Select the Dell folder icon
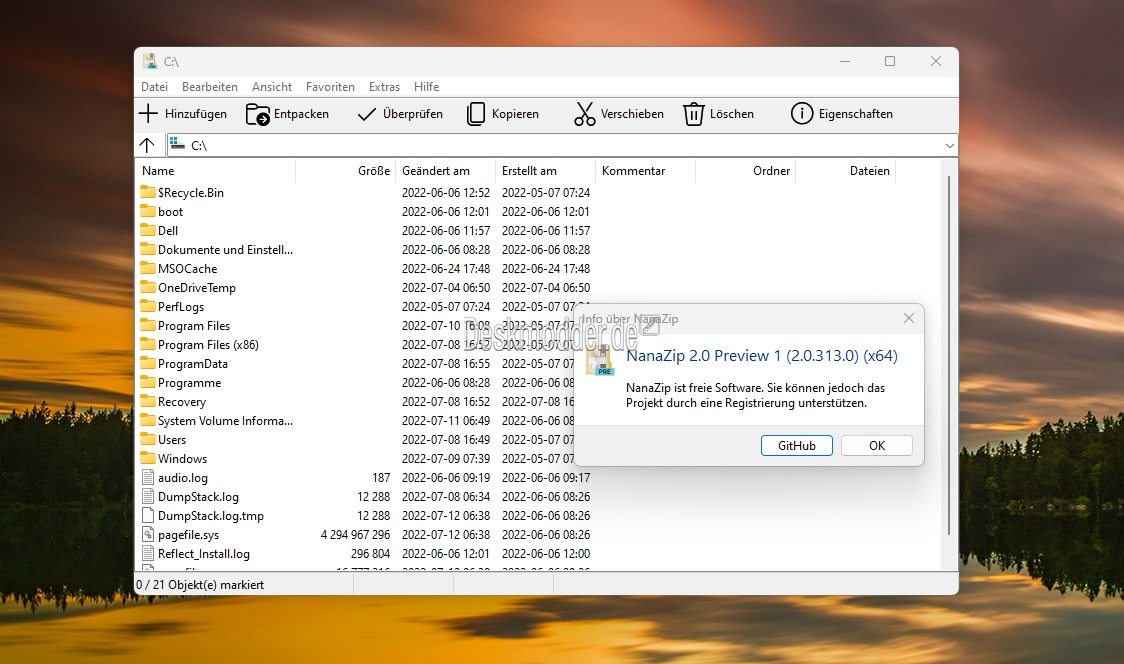This screenshot has height=664, width=1124. pos(148,229)
